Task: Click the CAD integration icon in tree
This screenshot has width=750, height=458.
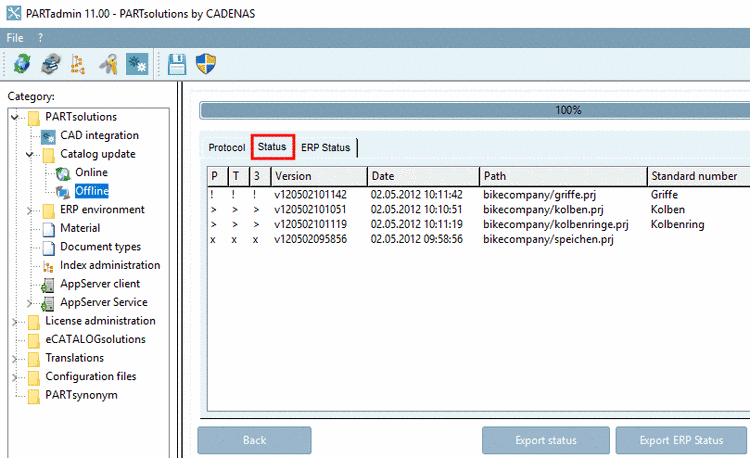Action: (48, 137)
